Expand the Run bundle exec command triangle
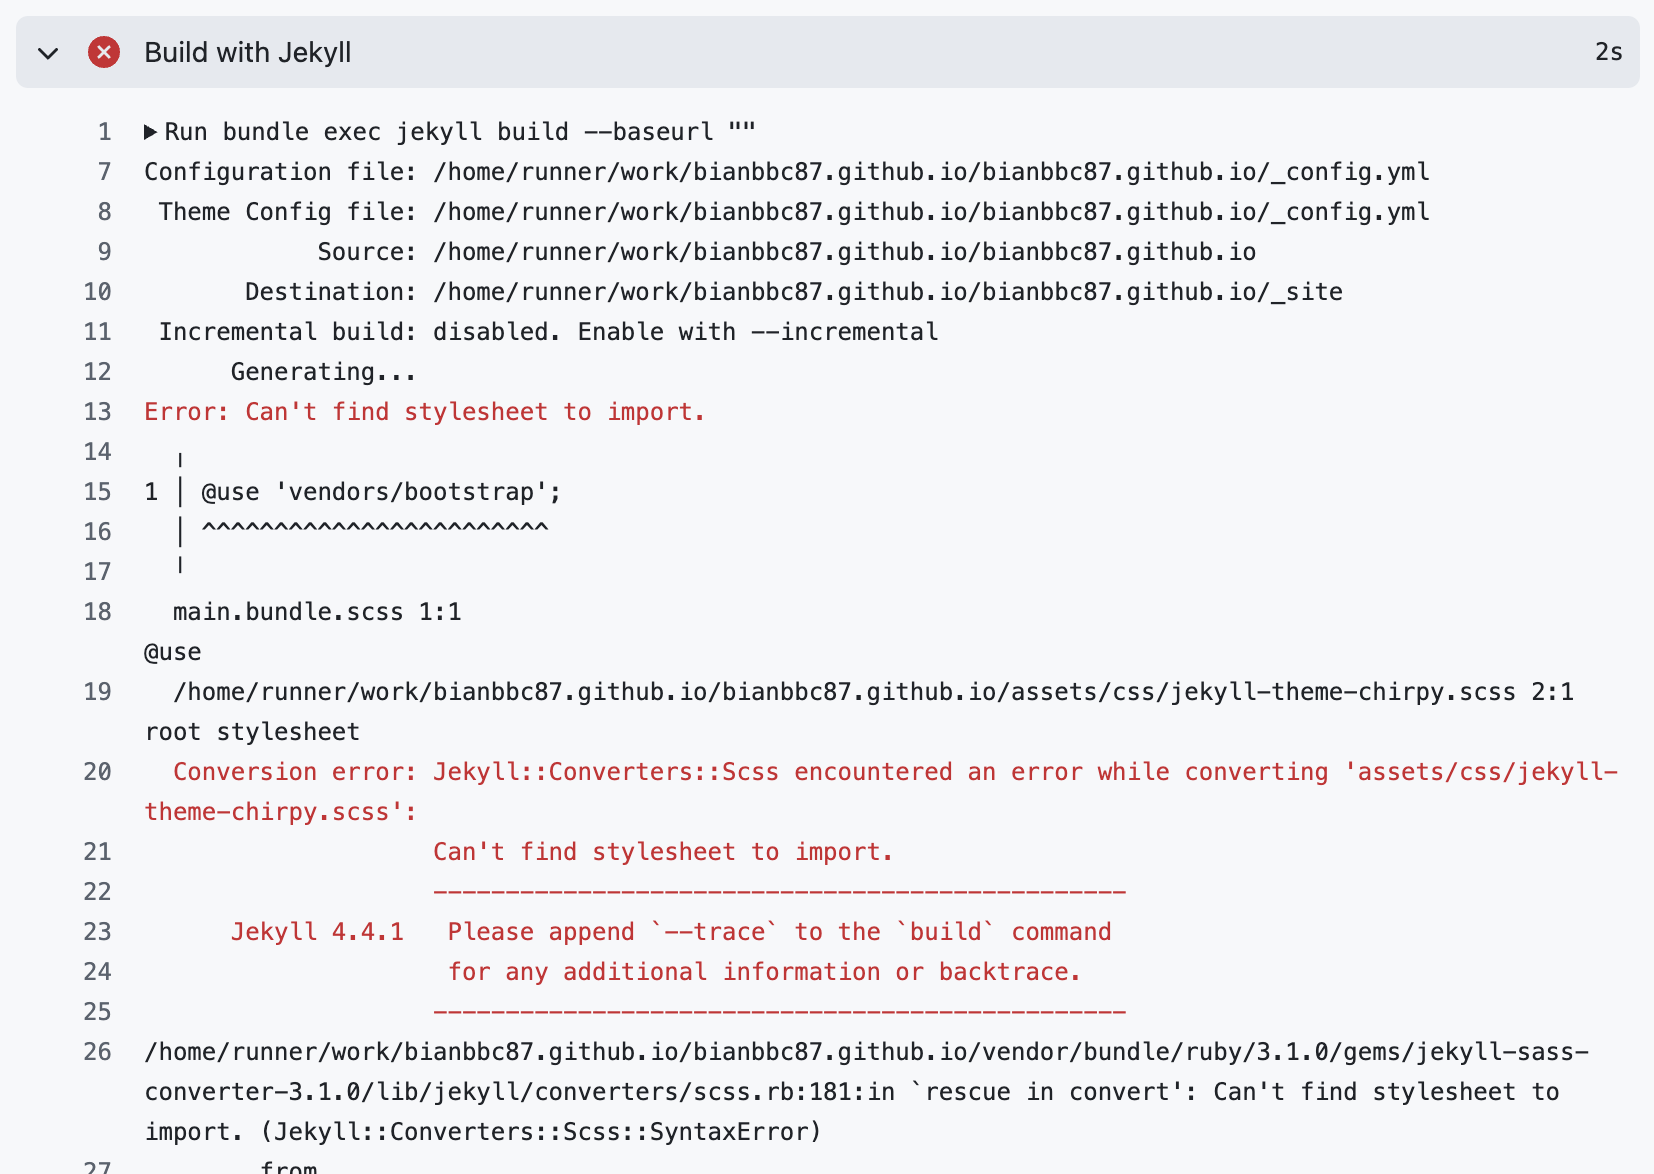The width and height of the screenshot is (1654, 1174). tap(150, 132)
